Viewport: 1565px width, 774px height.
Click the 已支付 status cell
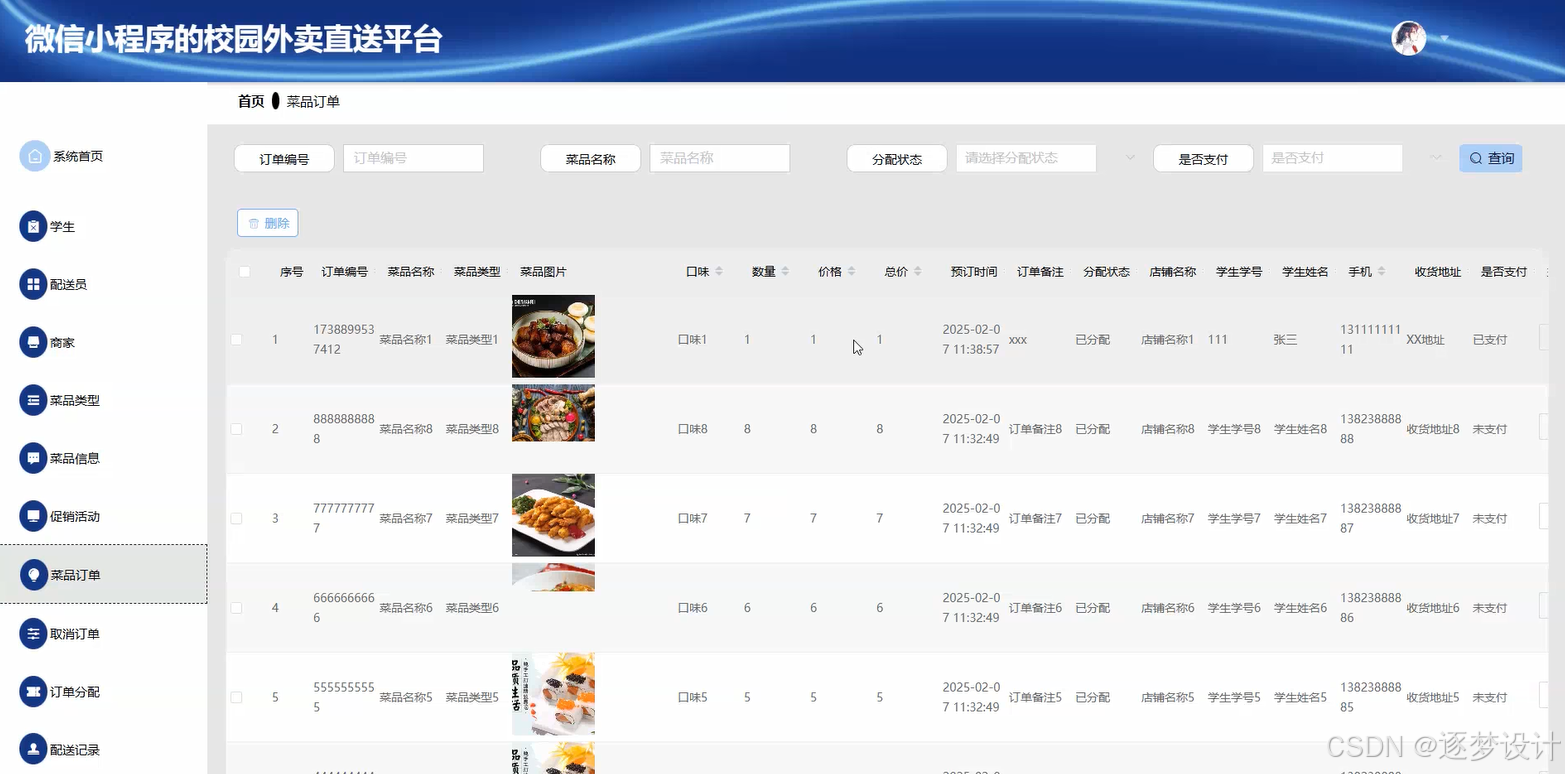[x=1490, y=340]
